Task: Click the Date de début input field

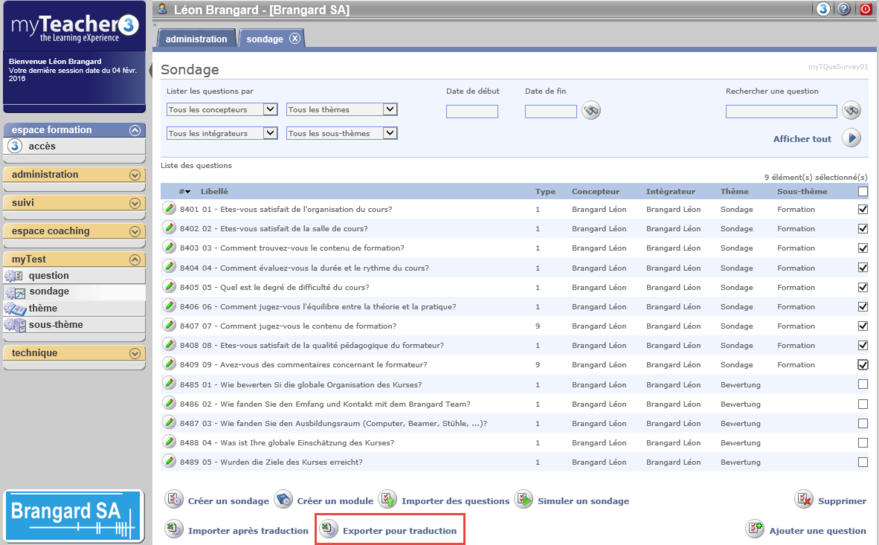Action: coord(472,111)
